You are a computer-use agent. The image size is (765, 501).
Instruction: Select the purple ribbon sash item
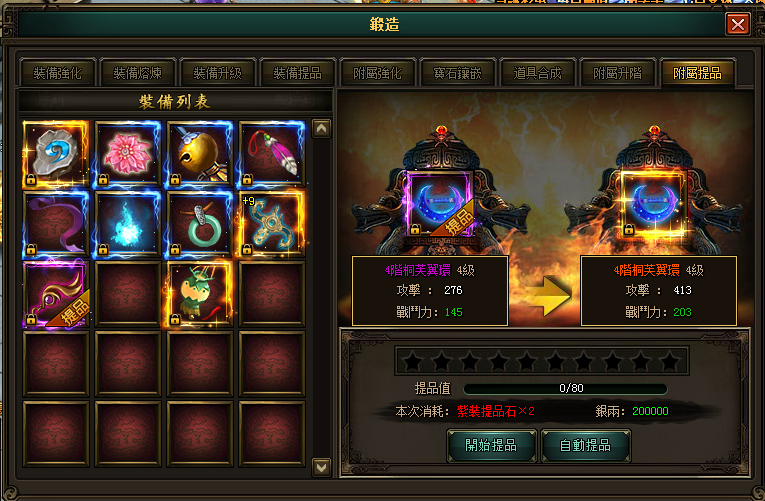coord(56,224)
